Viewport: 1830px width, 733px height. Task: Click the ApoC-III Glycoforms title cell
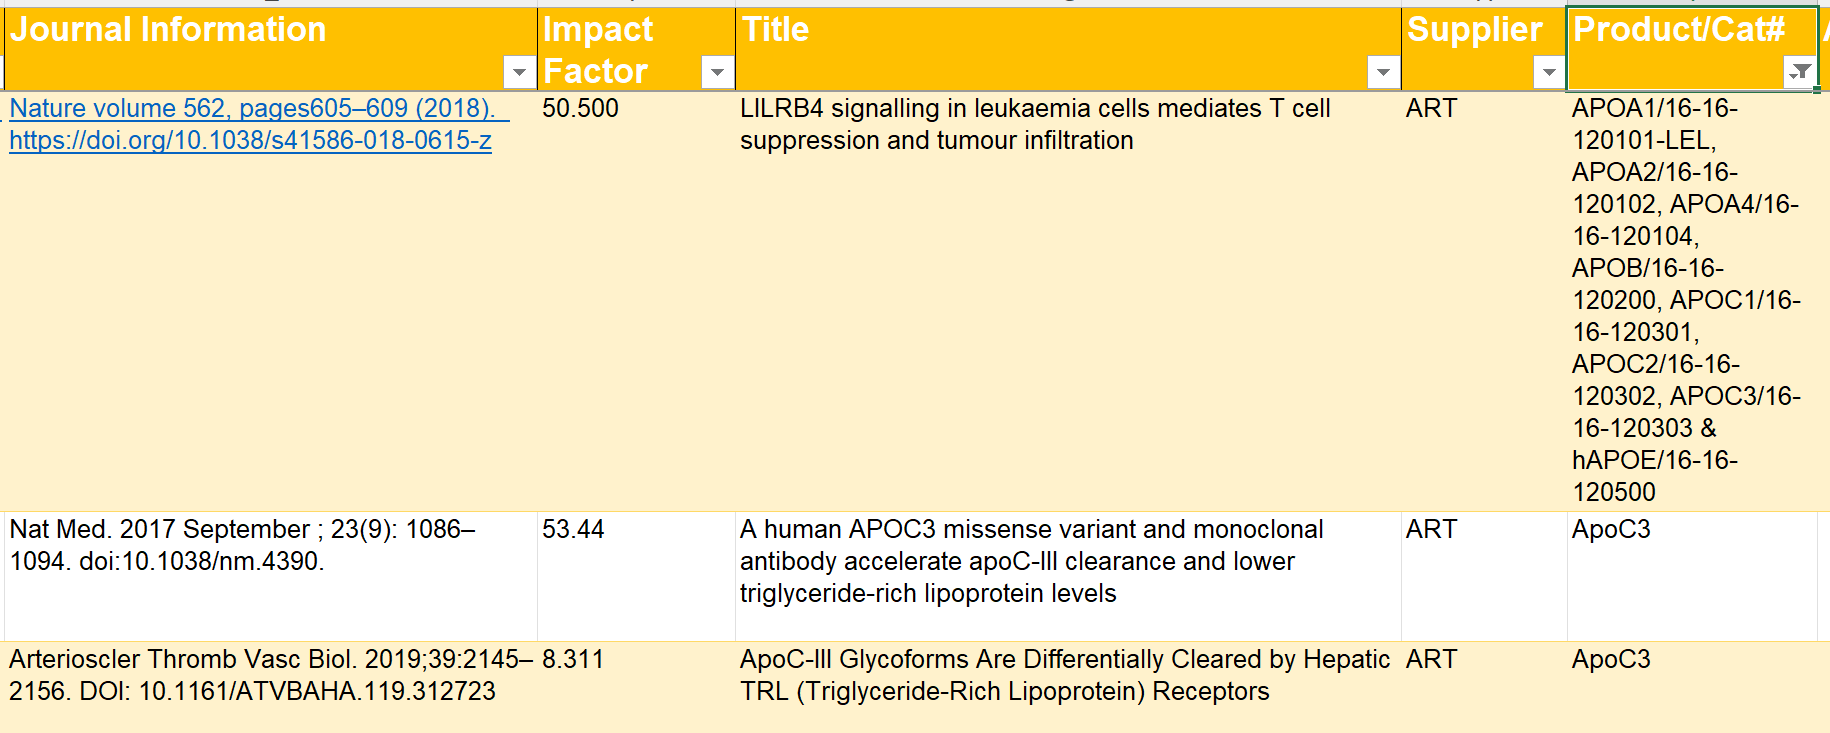[1066, 675]
